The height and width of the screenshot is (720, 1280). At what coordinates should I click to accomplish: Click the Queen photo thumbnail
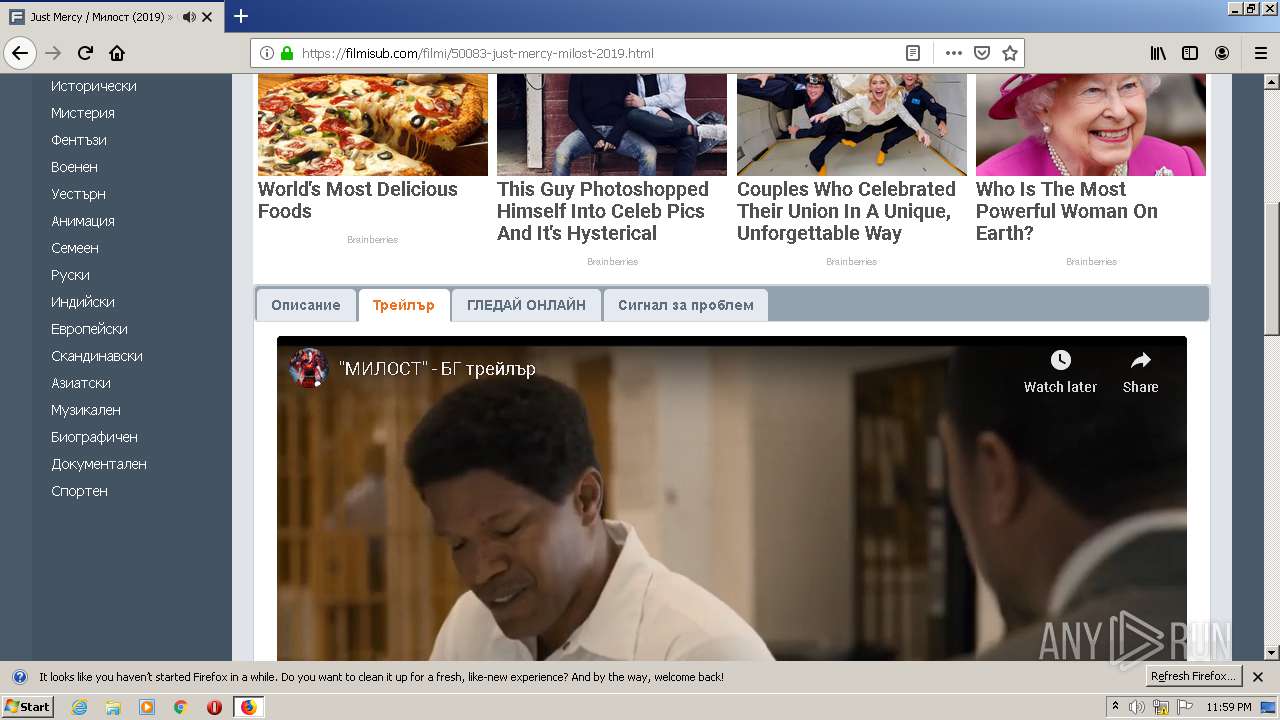click(x=1091, y=125)
